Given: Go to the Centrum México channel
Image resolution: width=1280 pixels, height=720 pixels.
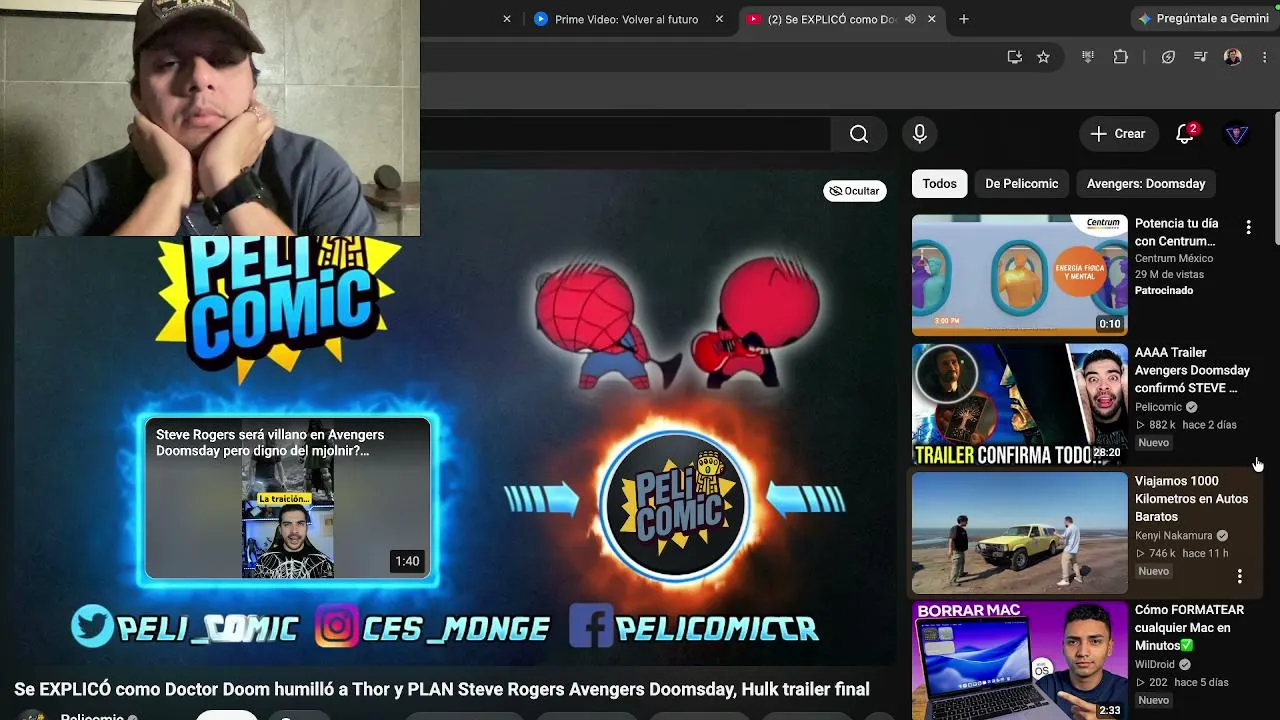Looking at the screenshot, I should [x=1174, y=259].
